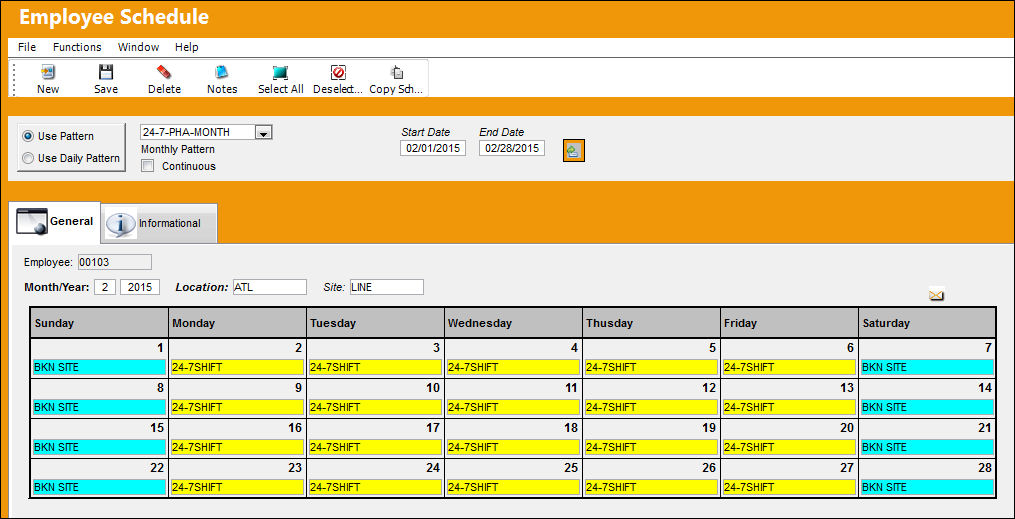Open the Window menu
1015x519 pixels.
pyautogui.click(x=139, y=47)
